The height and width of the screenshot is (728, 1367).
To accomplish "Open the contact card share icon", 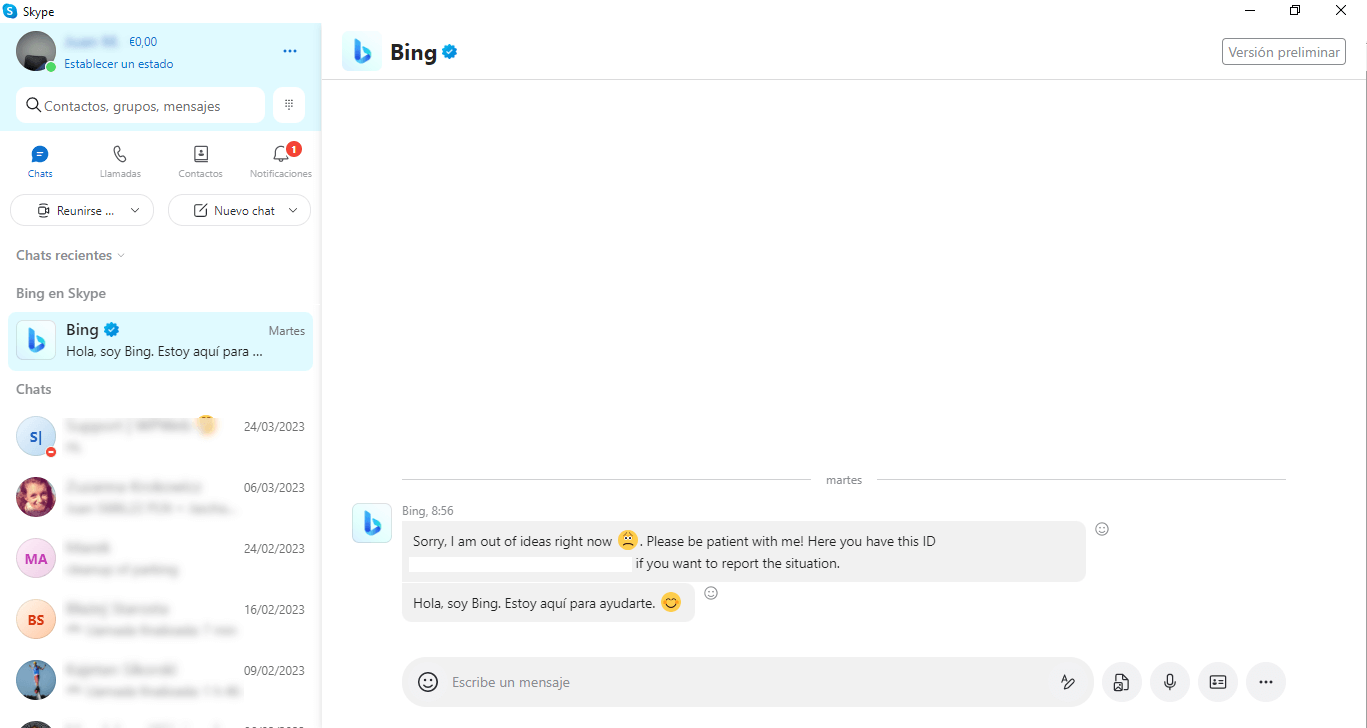I will pyautogui.click(x=1218, y=682).
